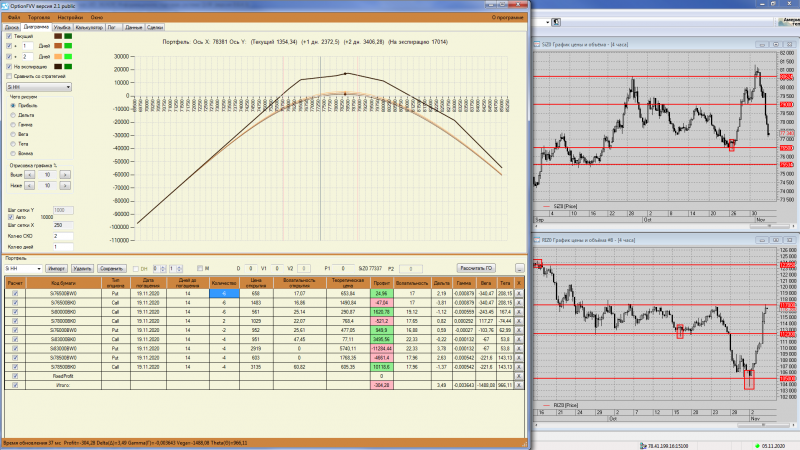Screen dimensions: 800x450
Task: Click the OptionFVV application icon in title bar
Action: tap(6, 6)
